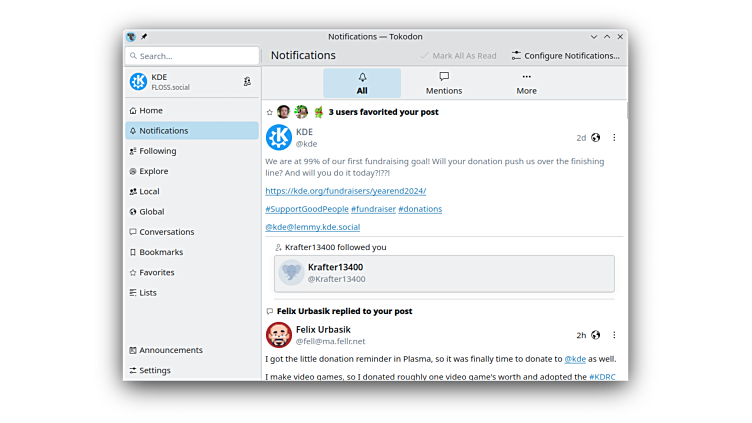The width and height of the screenshot is (752, 423).
Task: Open Settings in the sidebar
Action: pos(154,370)
